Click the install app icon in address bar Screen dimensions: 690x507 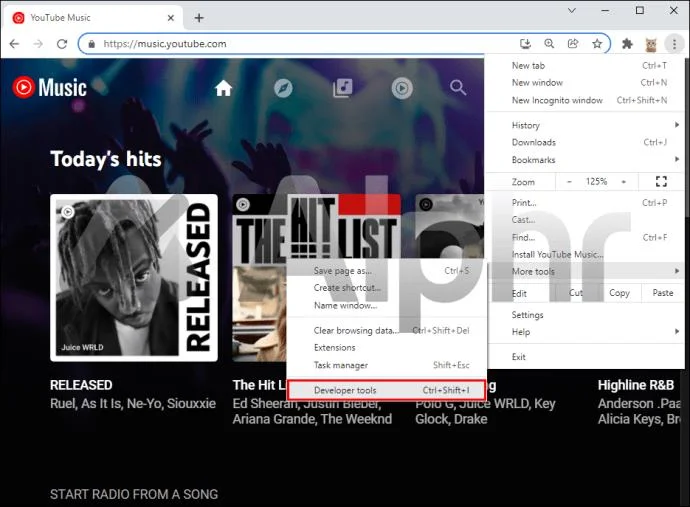[525, 44]
